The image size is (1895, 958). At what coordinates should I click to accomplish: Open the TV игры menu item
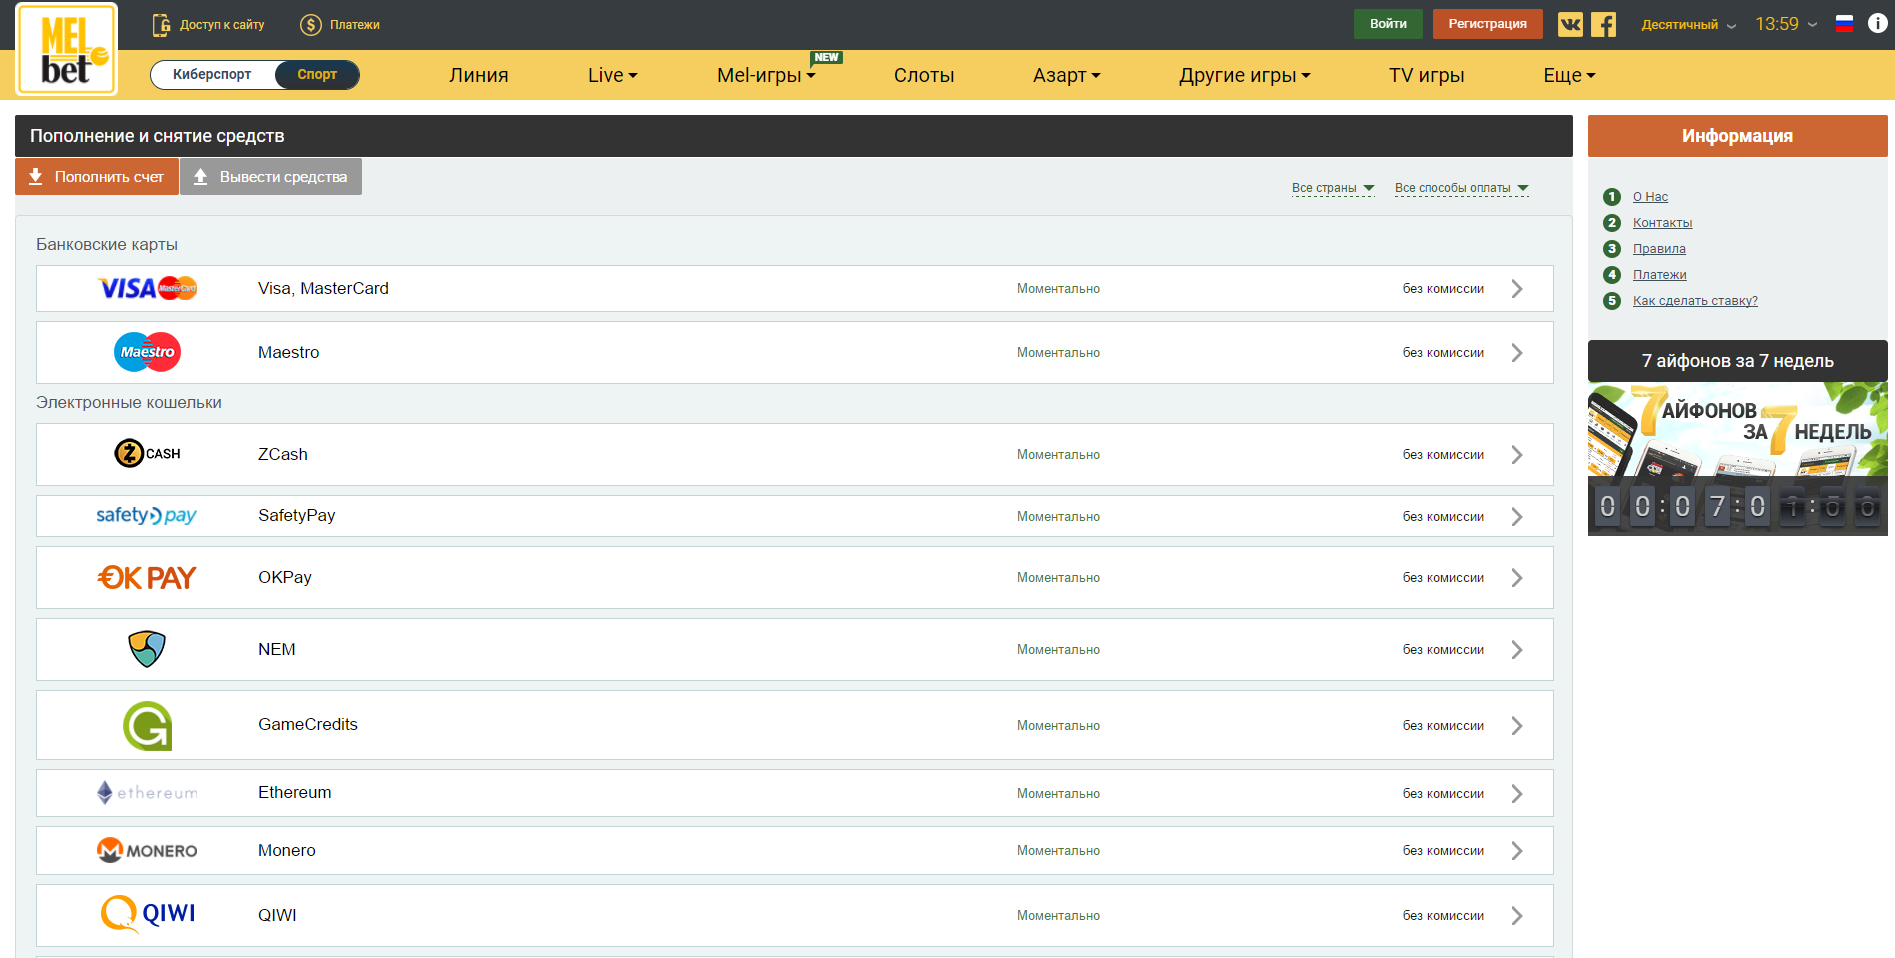(x=1426, y=75)
